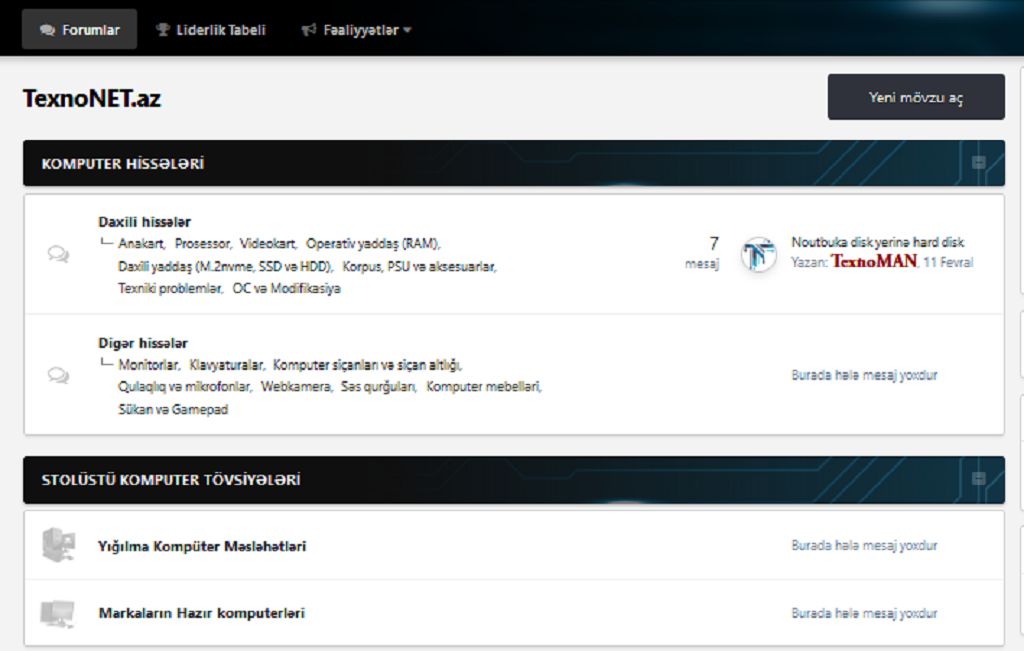Open Korpus, PSU və aksesuarlar subforum
The image size is (1024, 651).
point(419,266)
